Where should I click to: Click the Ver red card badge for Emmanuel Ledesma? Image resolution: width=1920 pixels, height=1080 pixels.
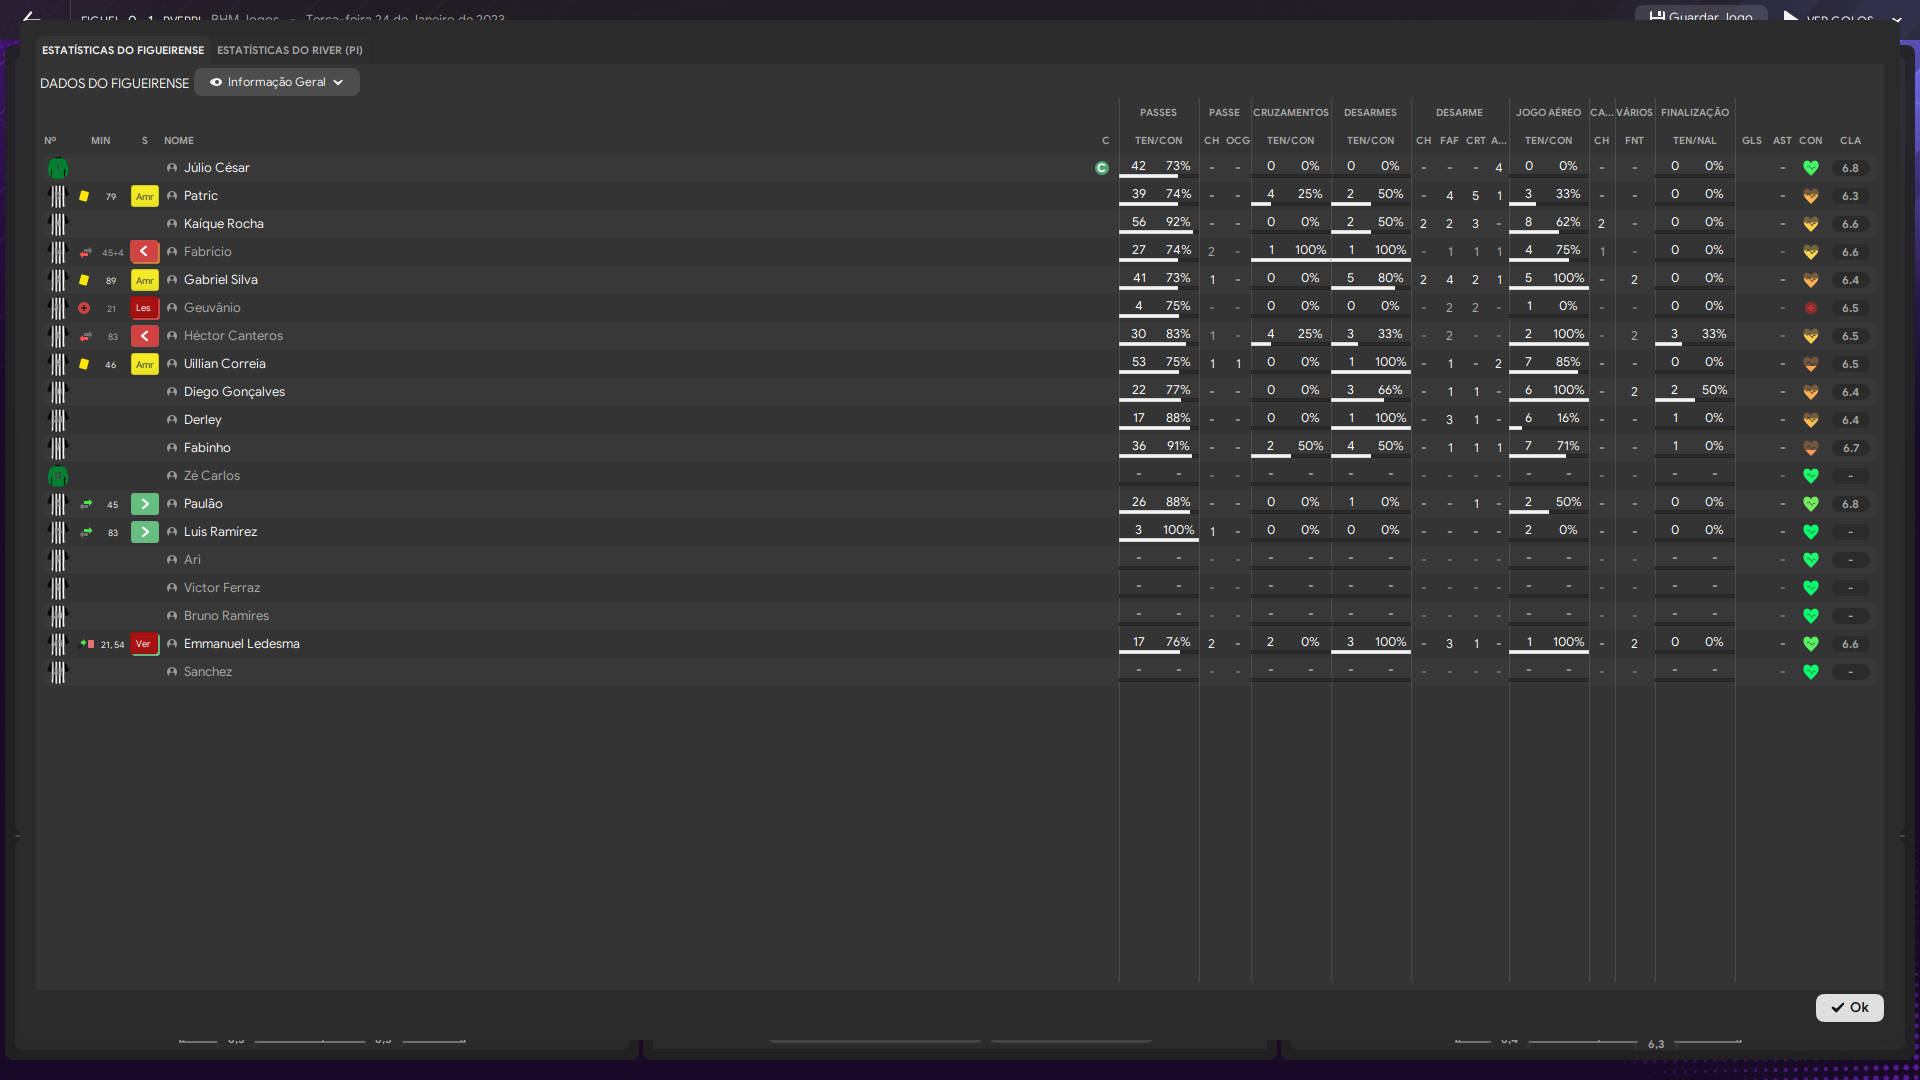(x=144, y=644)
